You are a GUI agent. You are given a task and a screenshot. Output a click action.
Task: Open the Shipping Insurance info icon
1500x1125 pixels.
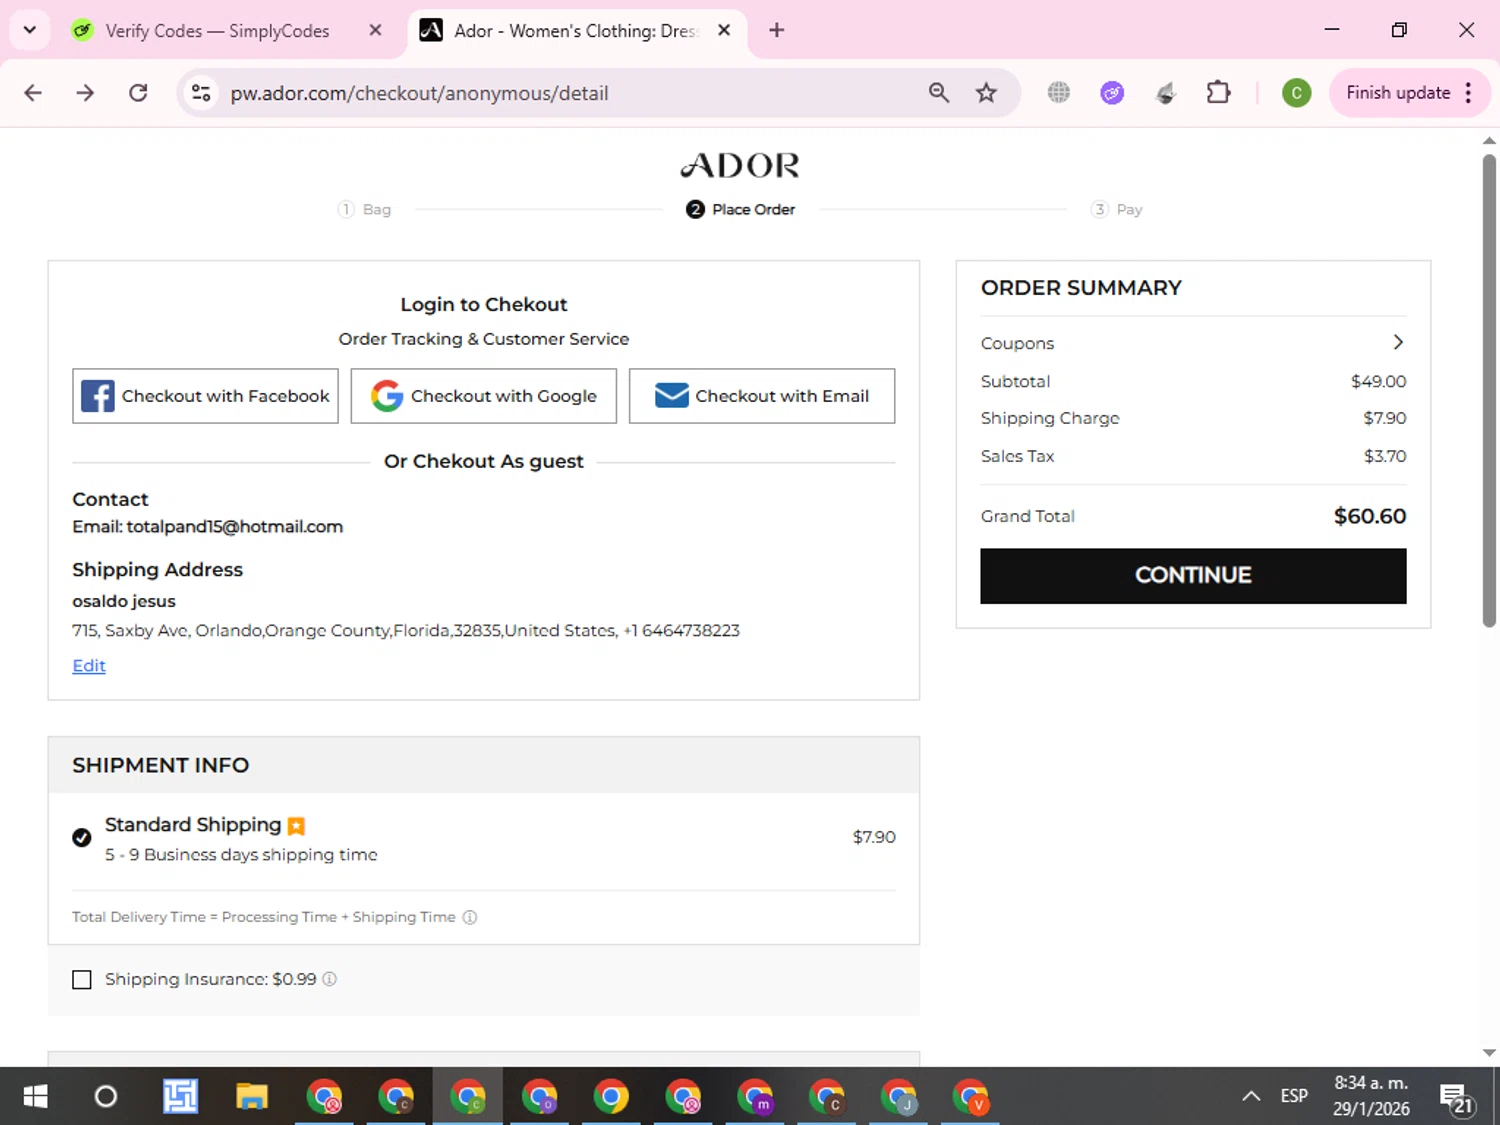[x=329, y=979]
